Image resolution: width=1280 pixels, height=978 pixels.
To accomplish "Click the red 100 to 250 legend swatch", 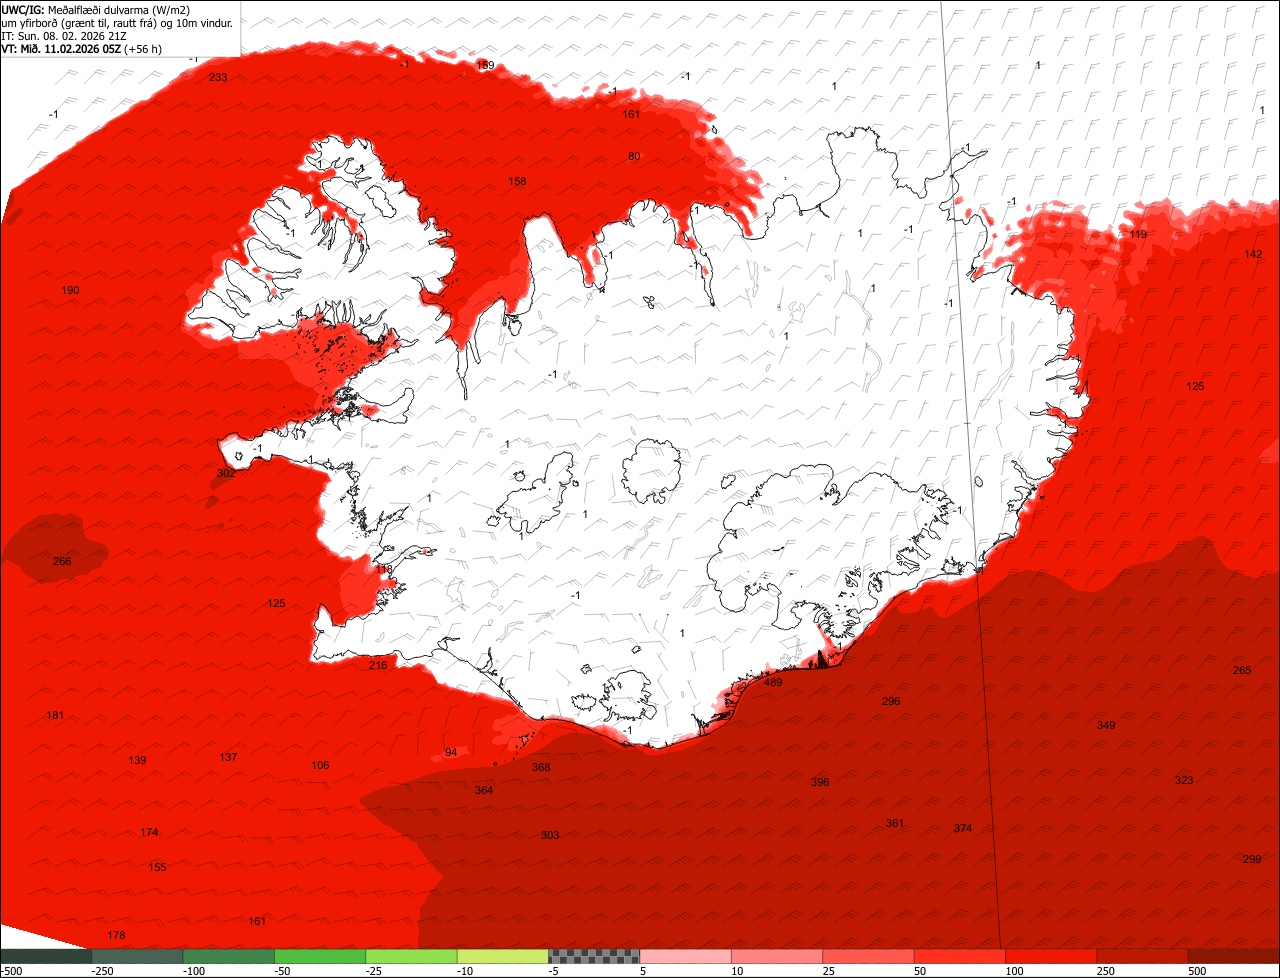I will 1052,956.
